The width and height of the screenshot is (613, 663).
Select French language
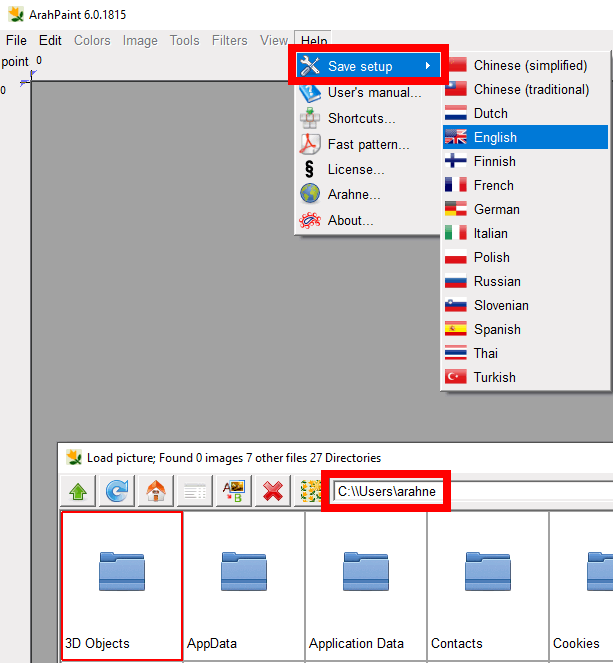click(525, 185)
